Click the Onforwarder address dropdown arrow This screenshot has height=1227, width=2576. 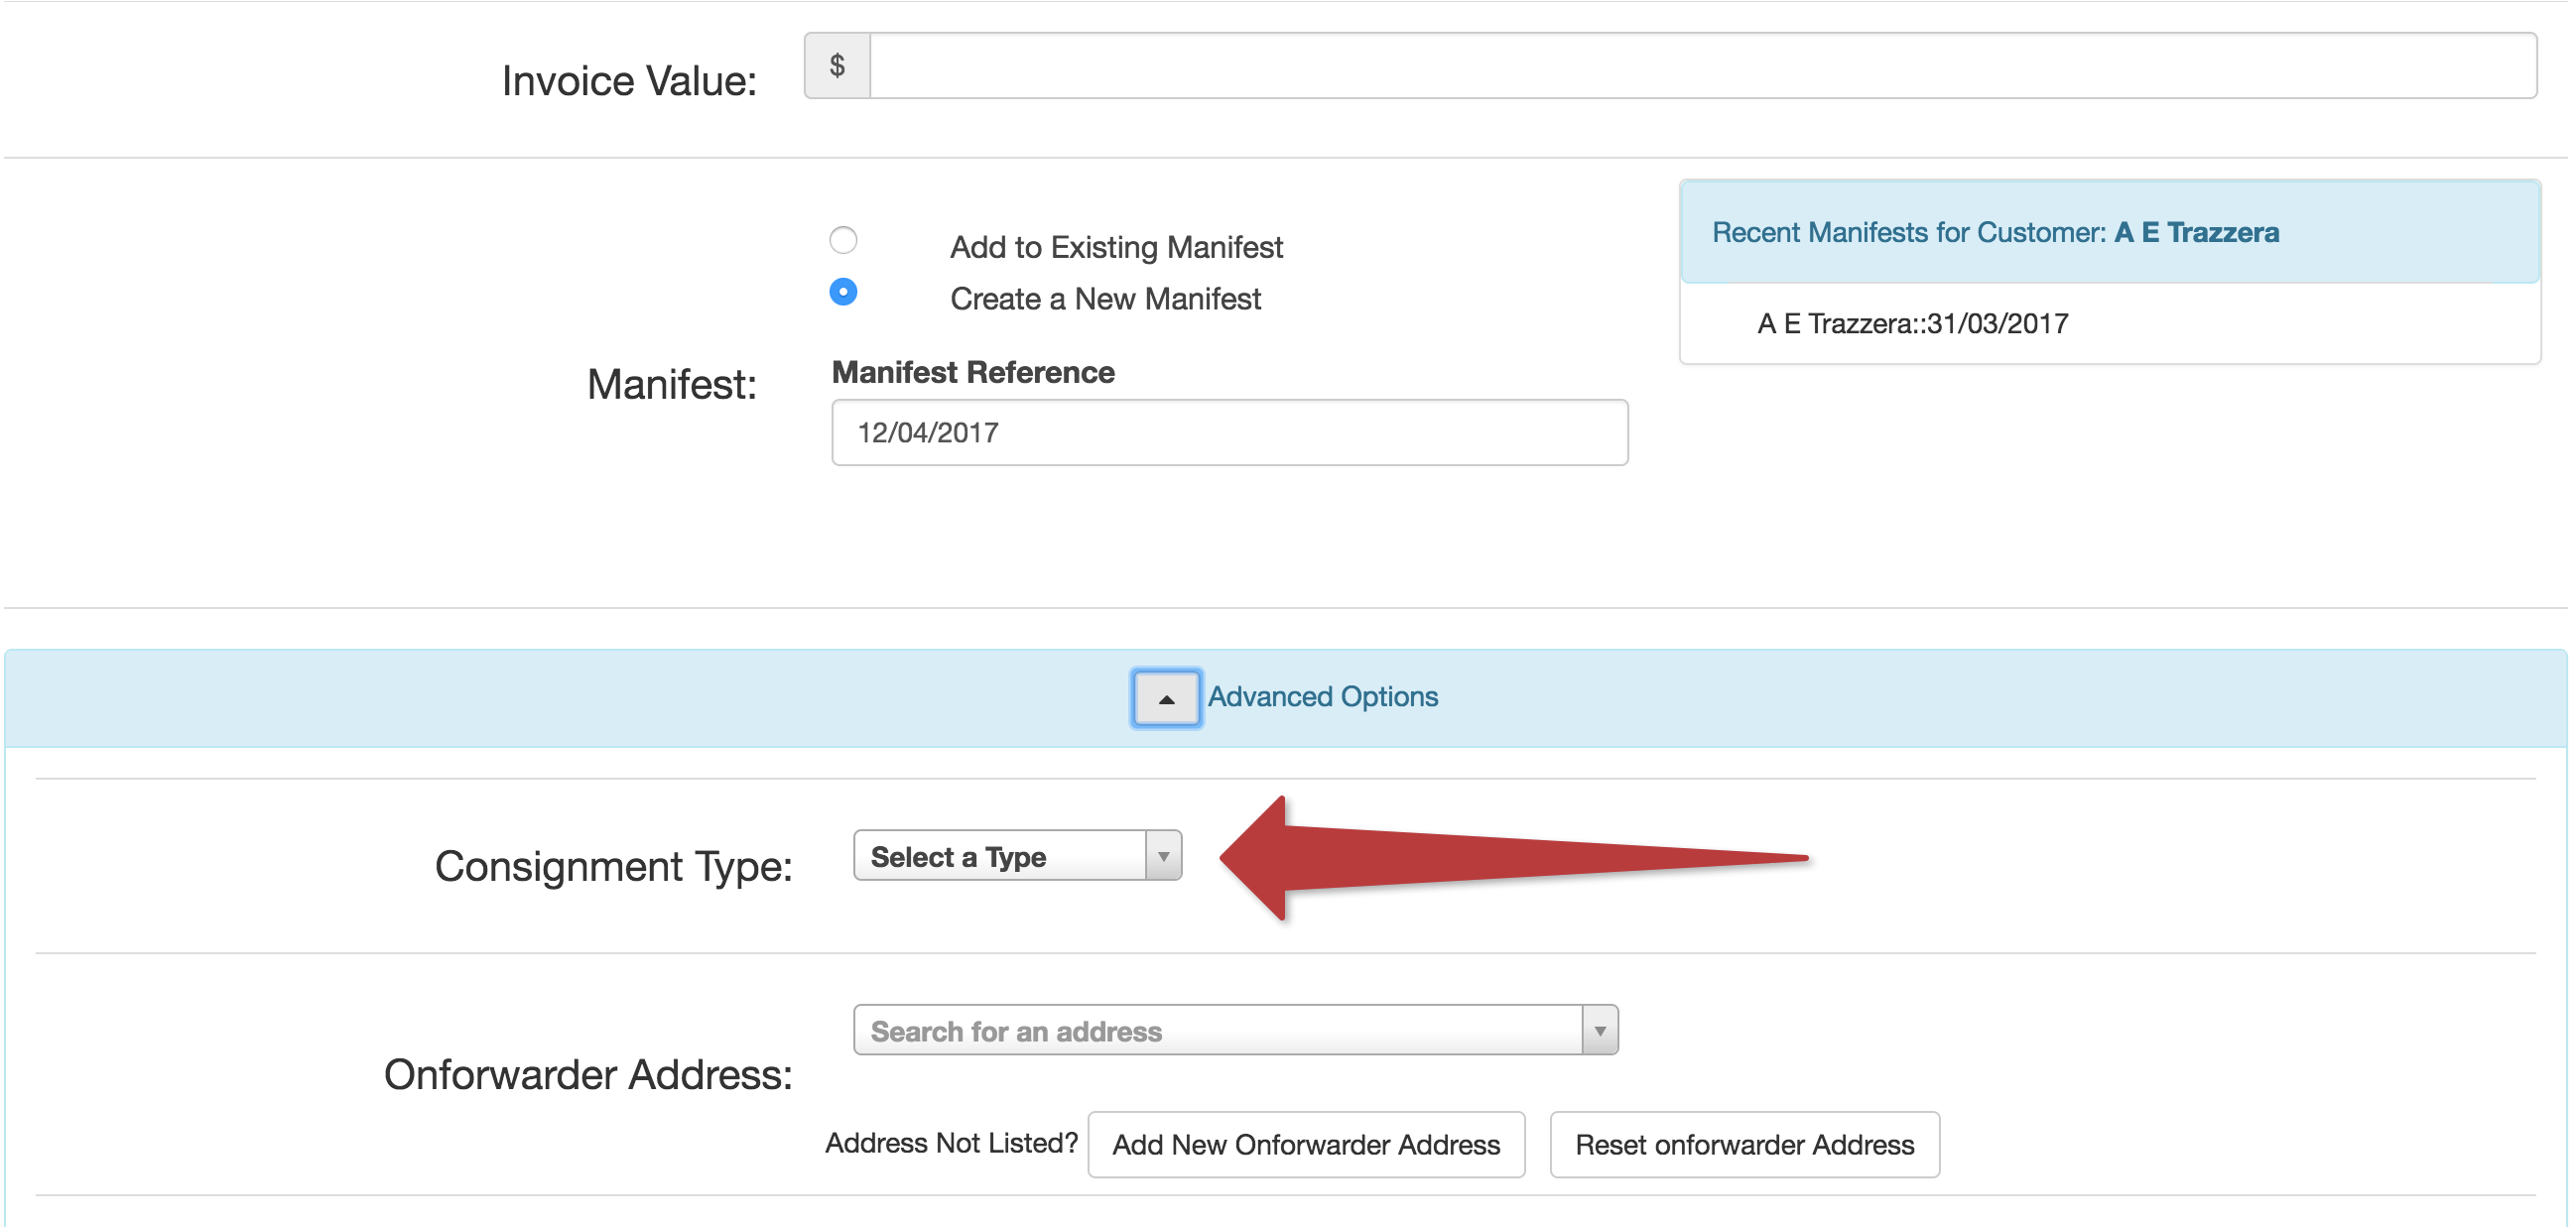(x=1599, y=1030)
